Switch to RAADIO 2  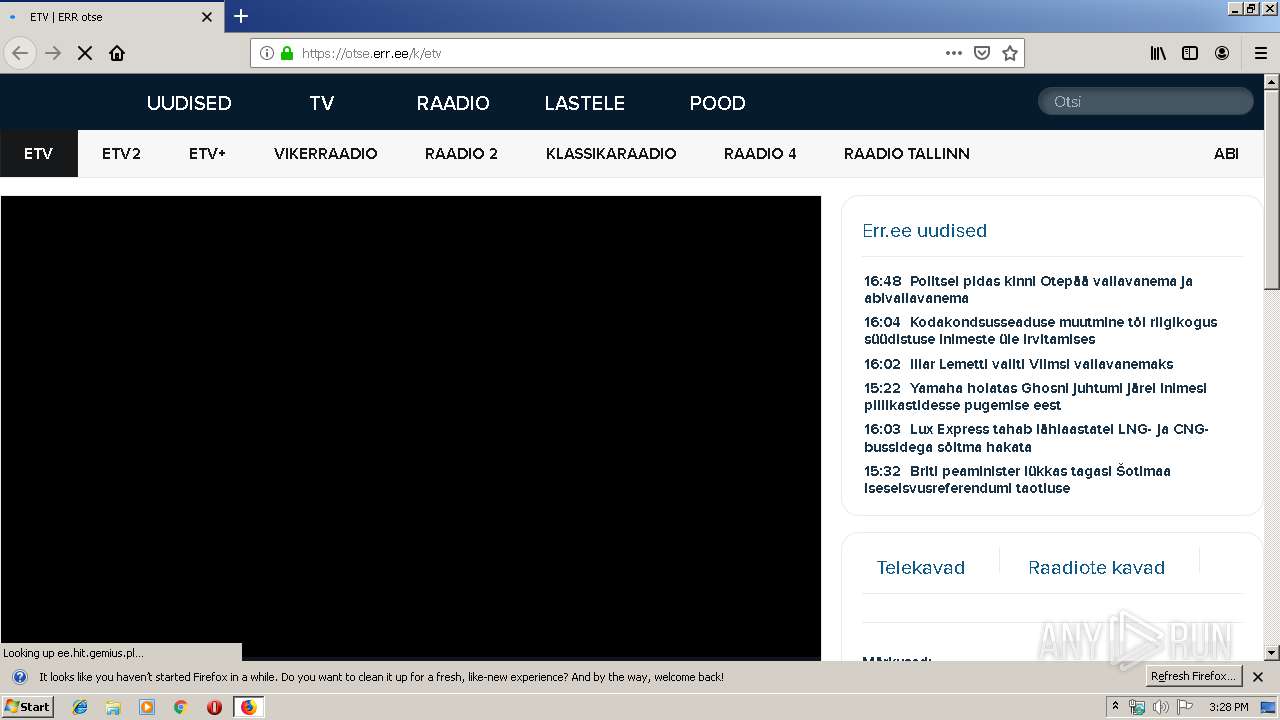[x=461, y=154]
